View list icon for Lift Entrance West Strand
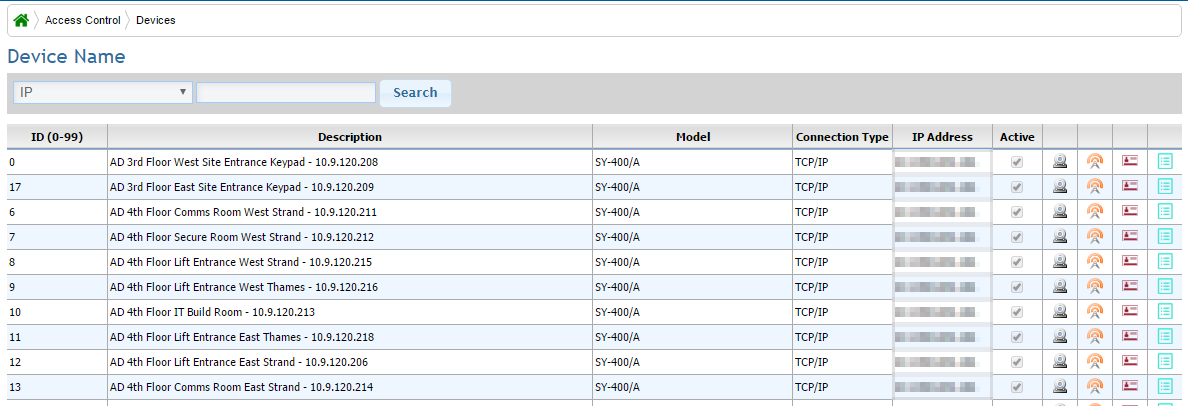Screen dimensions: 1188x406 click(x=1165, y=261)
